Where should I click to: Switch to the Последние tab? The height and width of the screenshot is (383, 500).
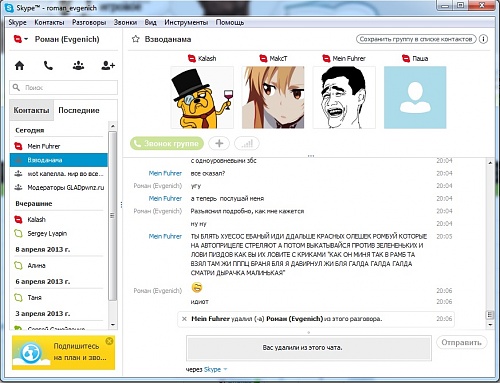pyautogui.click(x=79, y=110)
